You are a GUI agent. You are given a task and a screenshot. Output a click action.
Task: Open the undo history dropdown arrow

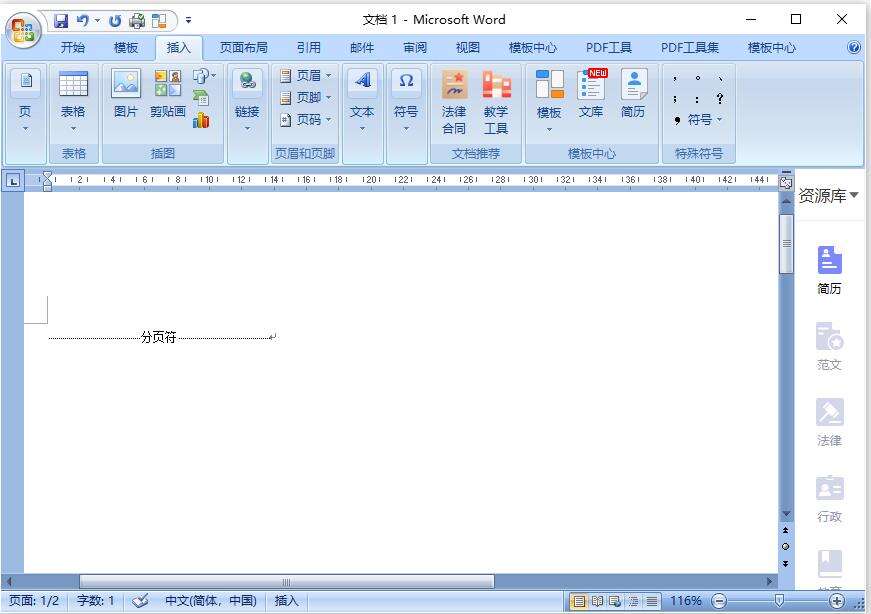[x=97, y=21]
